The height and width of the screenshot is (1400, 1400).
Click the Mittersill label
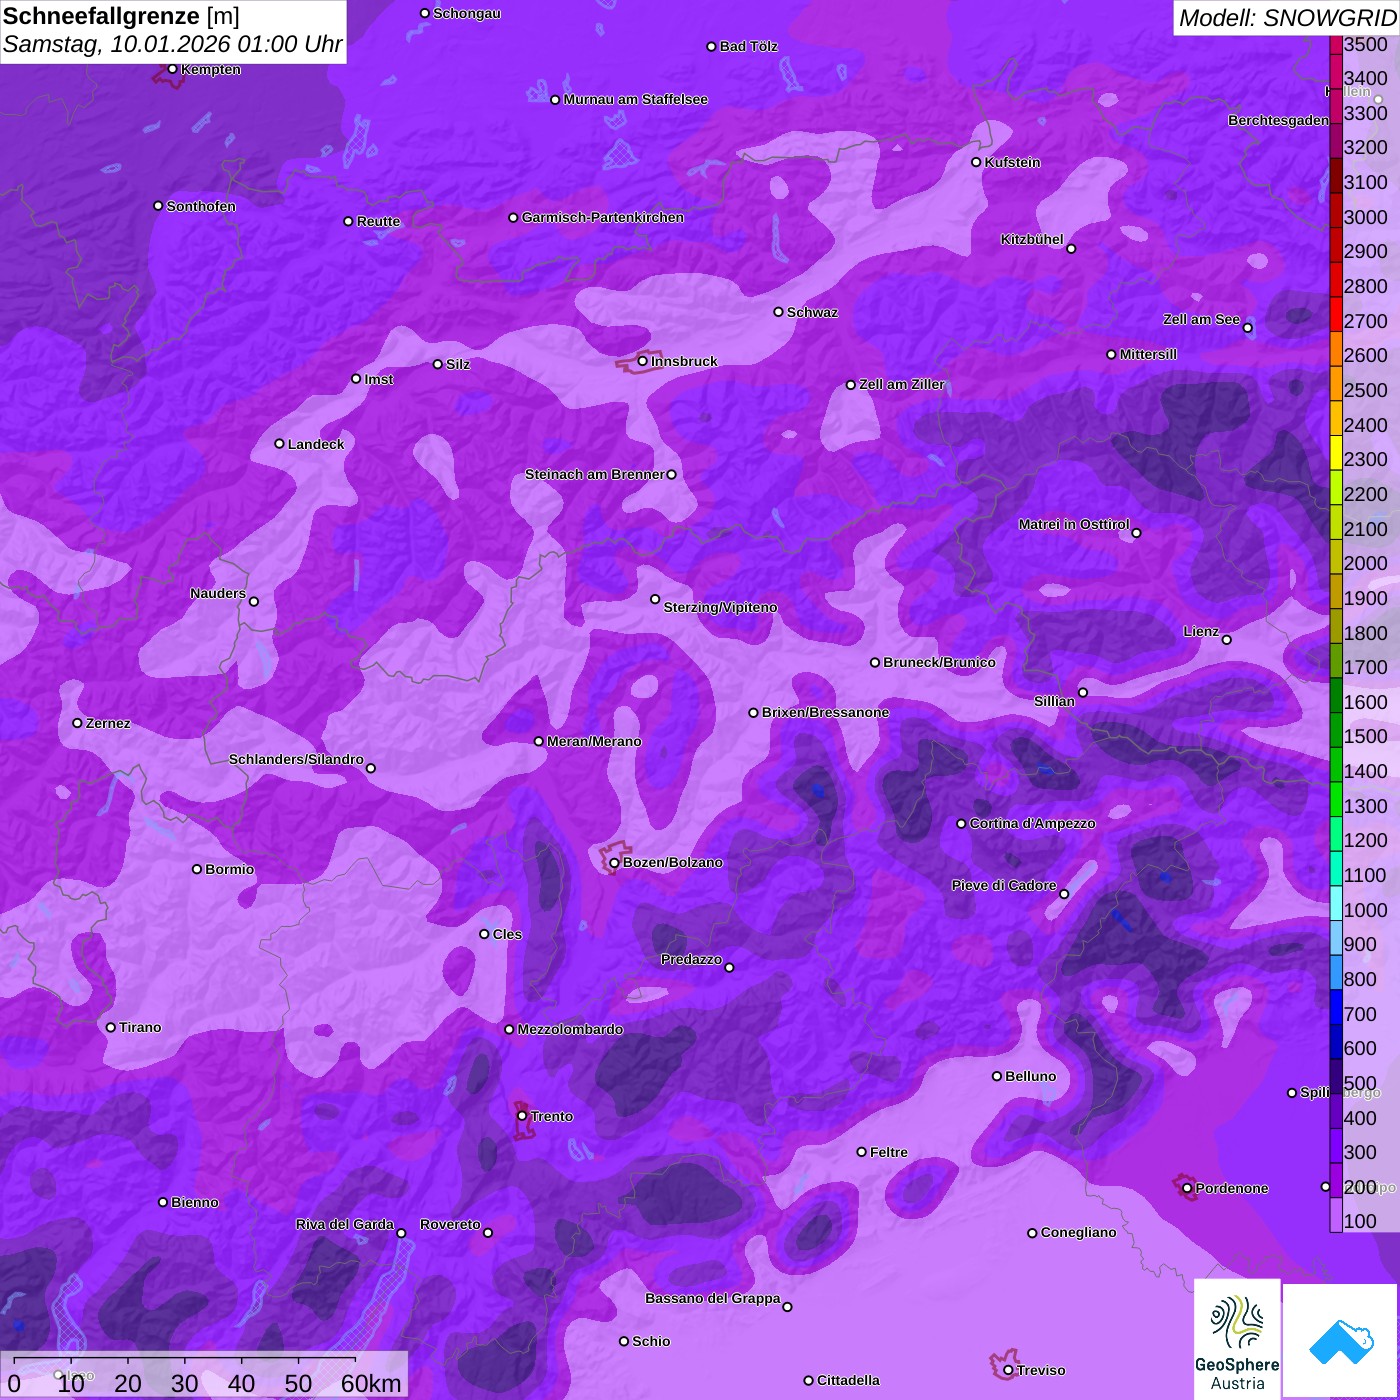[1148, 354]
